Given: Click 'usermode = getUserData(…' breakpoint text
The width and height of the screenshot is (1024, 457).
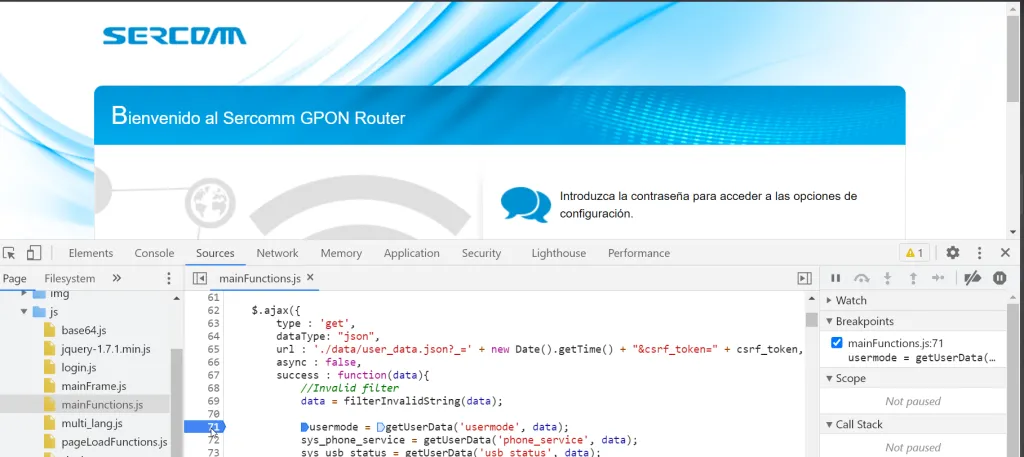Looking at the screenshot, I should 922,358.
